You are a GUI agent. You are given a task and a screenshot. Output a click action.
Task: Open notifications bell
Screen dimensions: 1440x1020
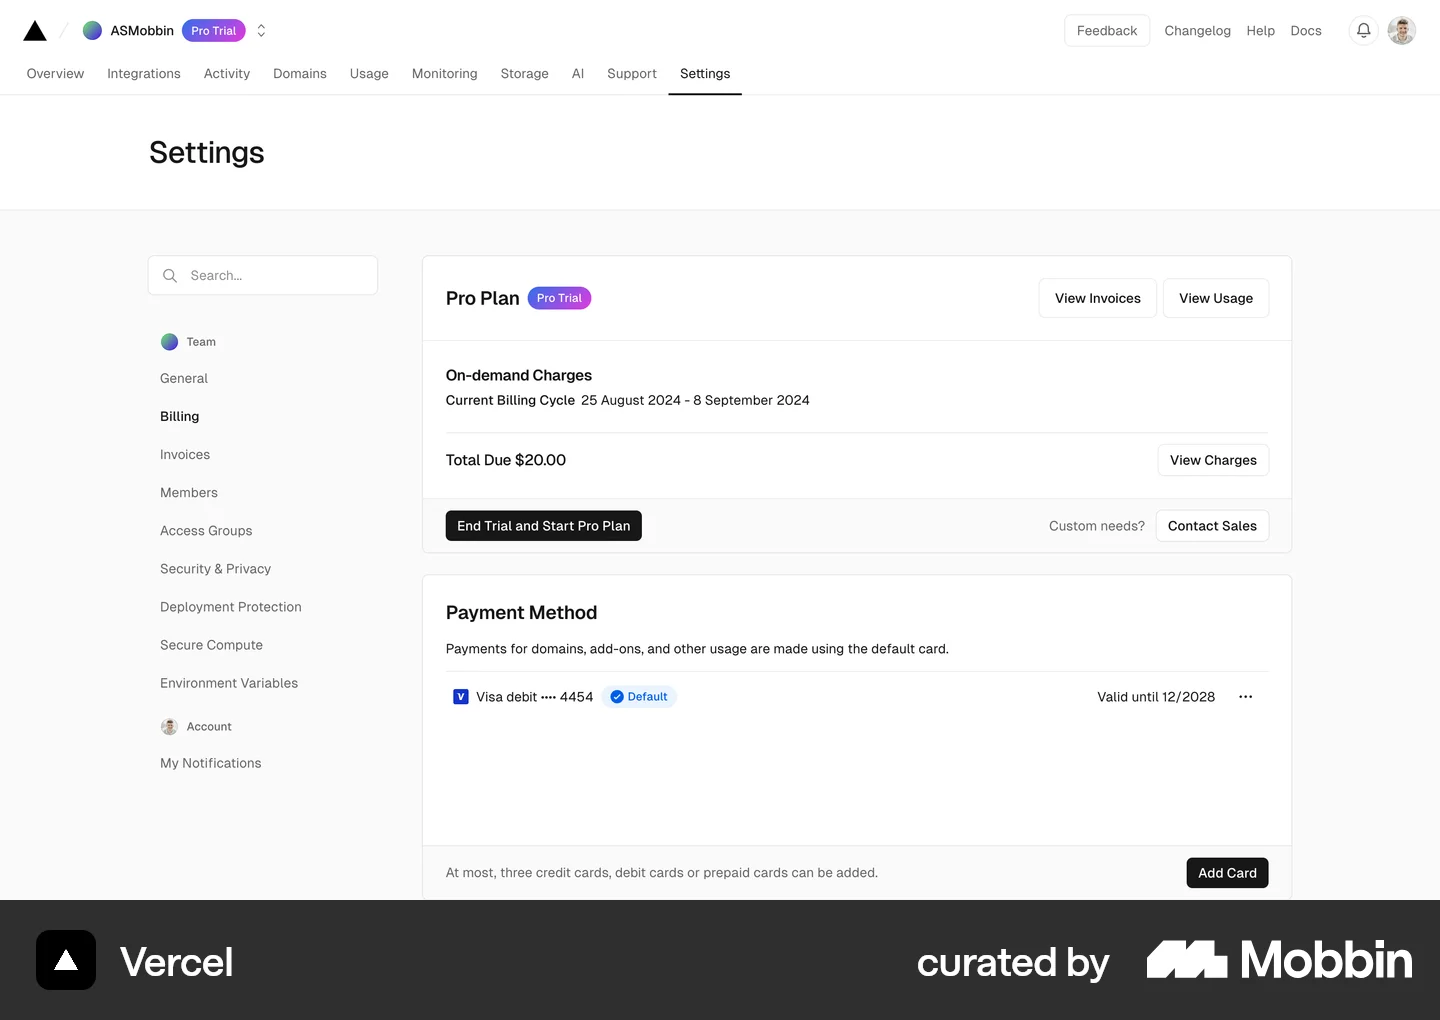[1363, 31]
